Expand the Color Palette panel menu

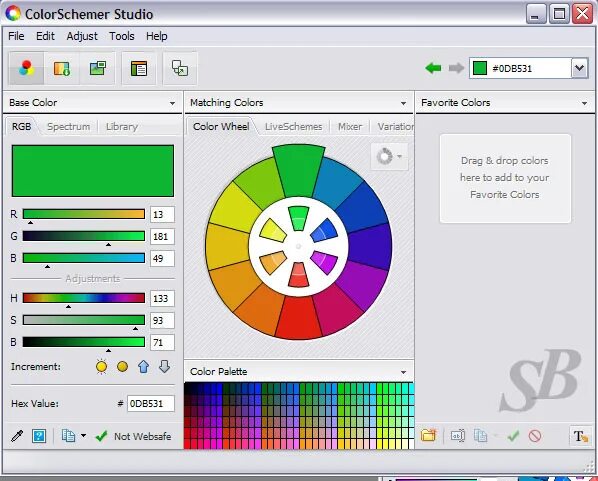point(403,372)
